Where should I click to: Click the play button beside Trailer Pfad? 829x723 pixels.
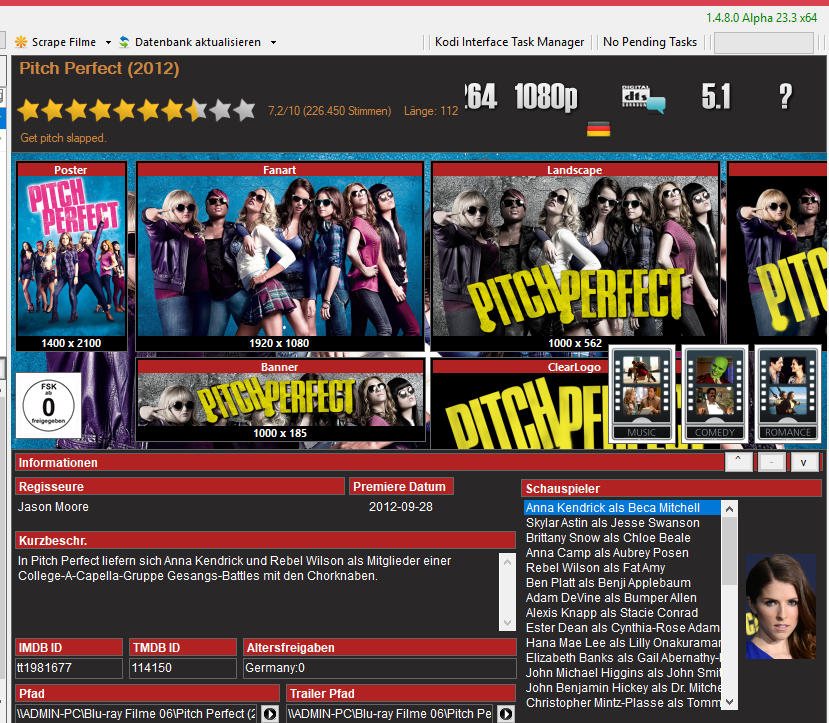[505, 713]
